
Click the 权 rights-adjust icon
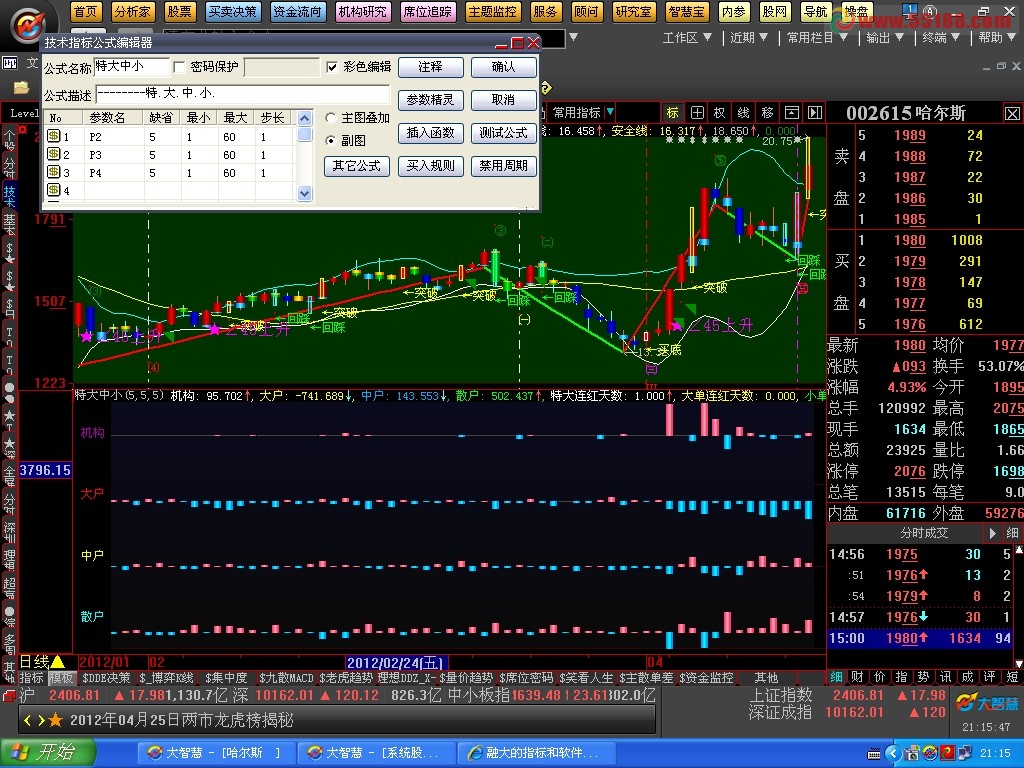(x=720, y=112)
